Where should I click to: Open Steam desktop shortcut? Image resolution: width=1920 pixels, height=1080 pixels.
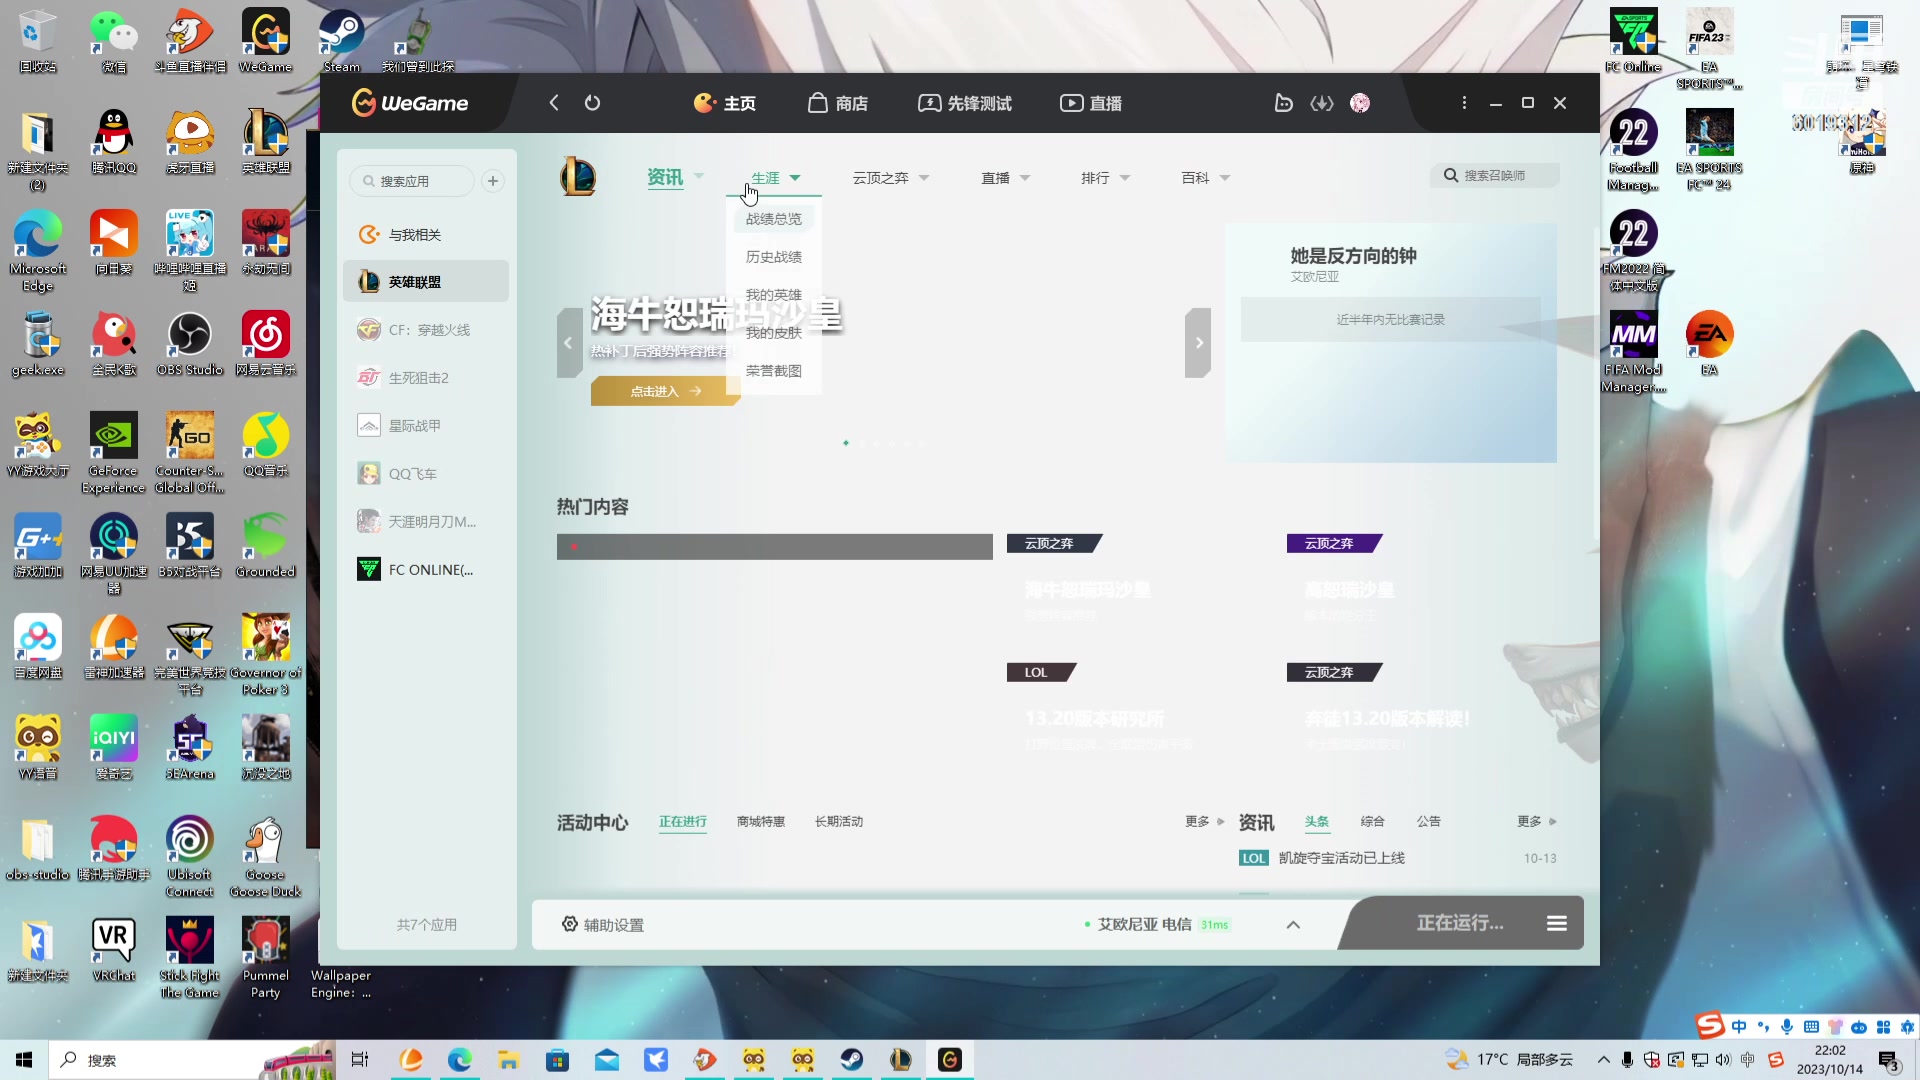point(341,41)
